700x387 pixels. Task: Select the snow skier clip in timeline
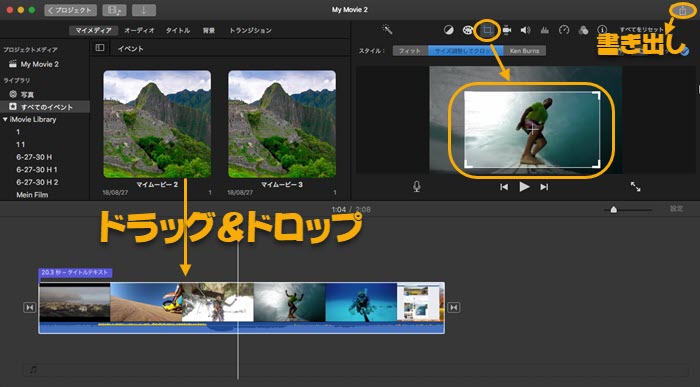pos(218,302)
